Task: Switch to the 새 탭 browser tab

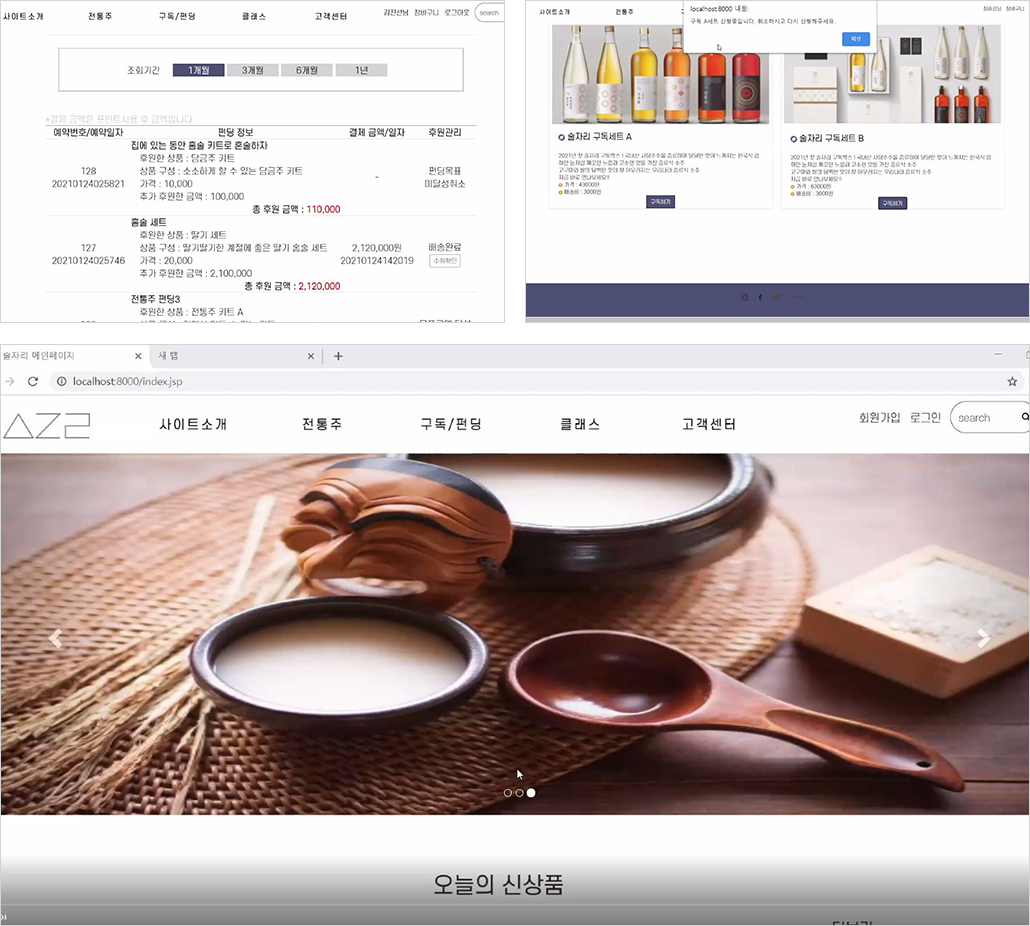Action: pyautogui.click(x=230, y=356)
